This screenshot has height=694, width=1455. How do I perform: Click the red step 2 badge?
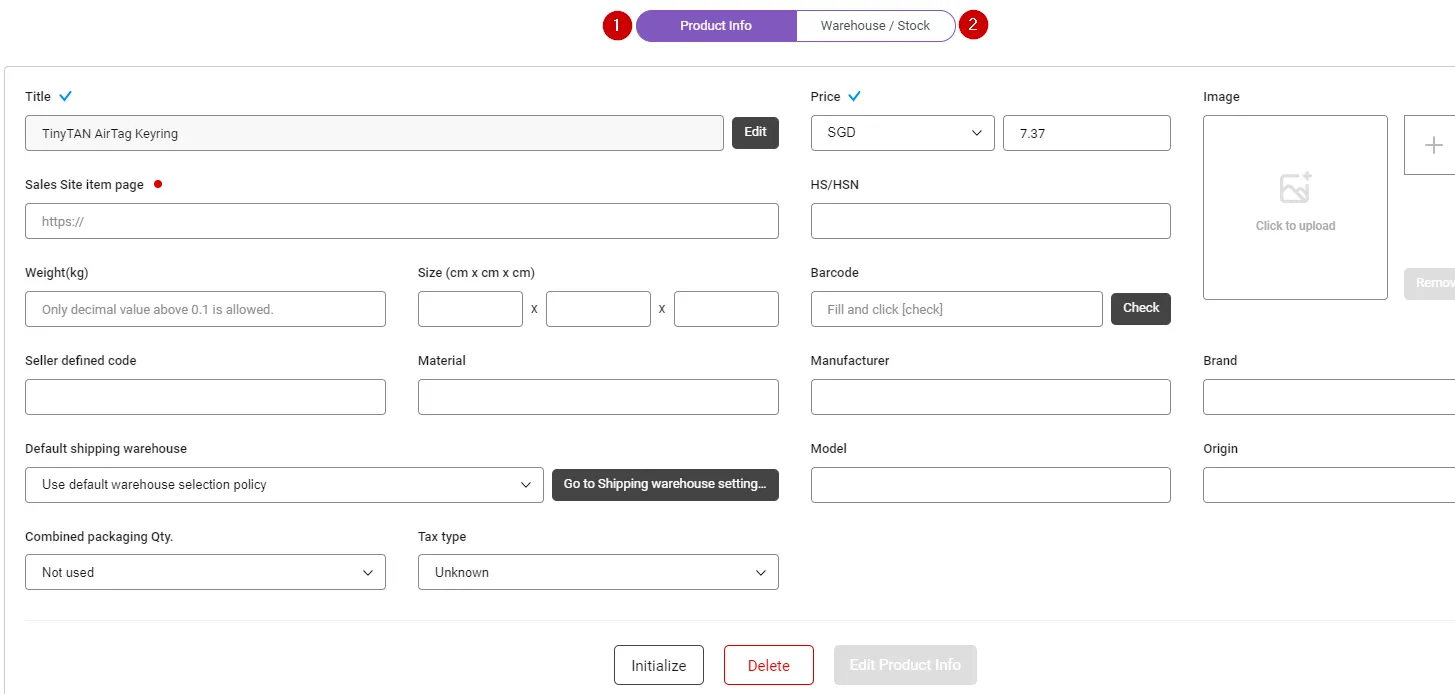(x=973, y=26)
